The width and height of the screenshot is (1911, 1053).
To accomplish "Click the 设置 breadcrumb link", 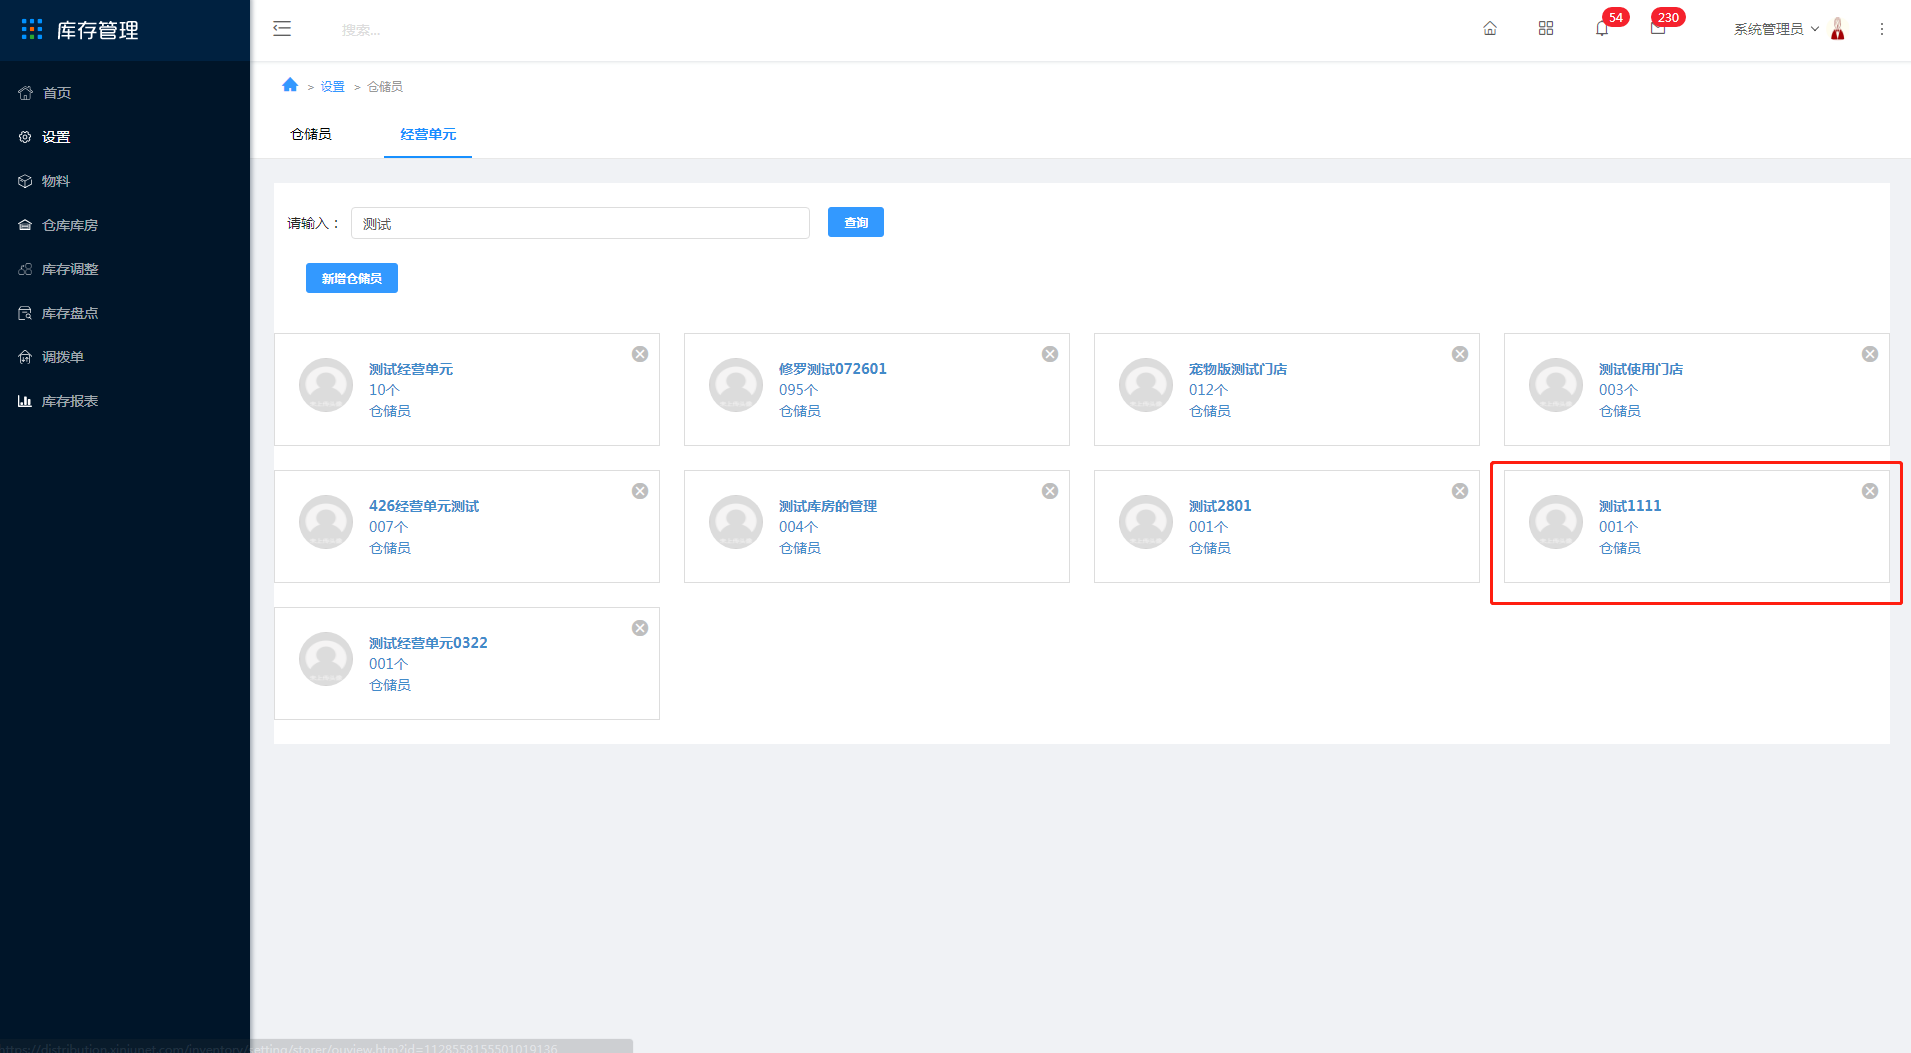I will 332,87.
